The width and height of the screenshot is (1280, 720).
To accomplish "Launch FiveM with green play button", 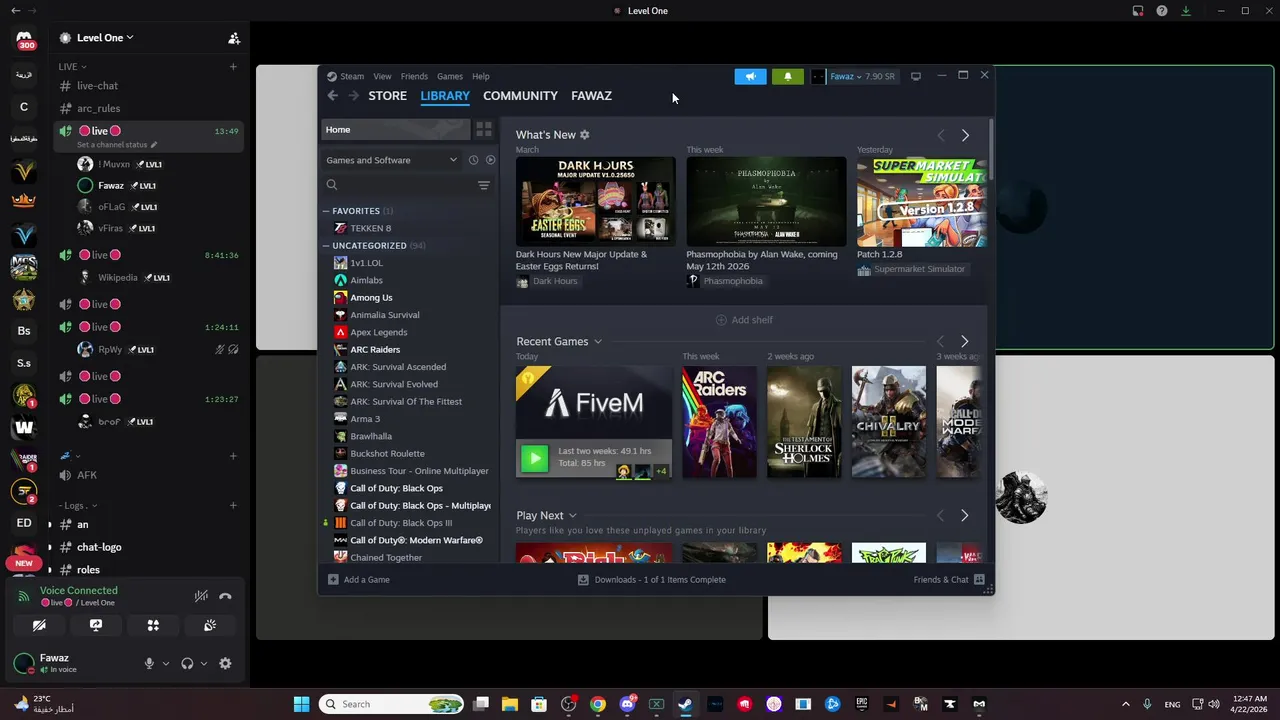I will (x=535, y=458).
